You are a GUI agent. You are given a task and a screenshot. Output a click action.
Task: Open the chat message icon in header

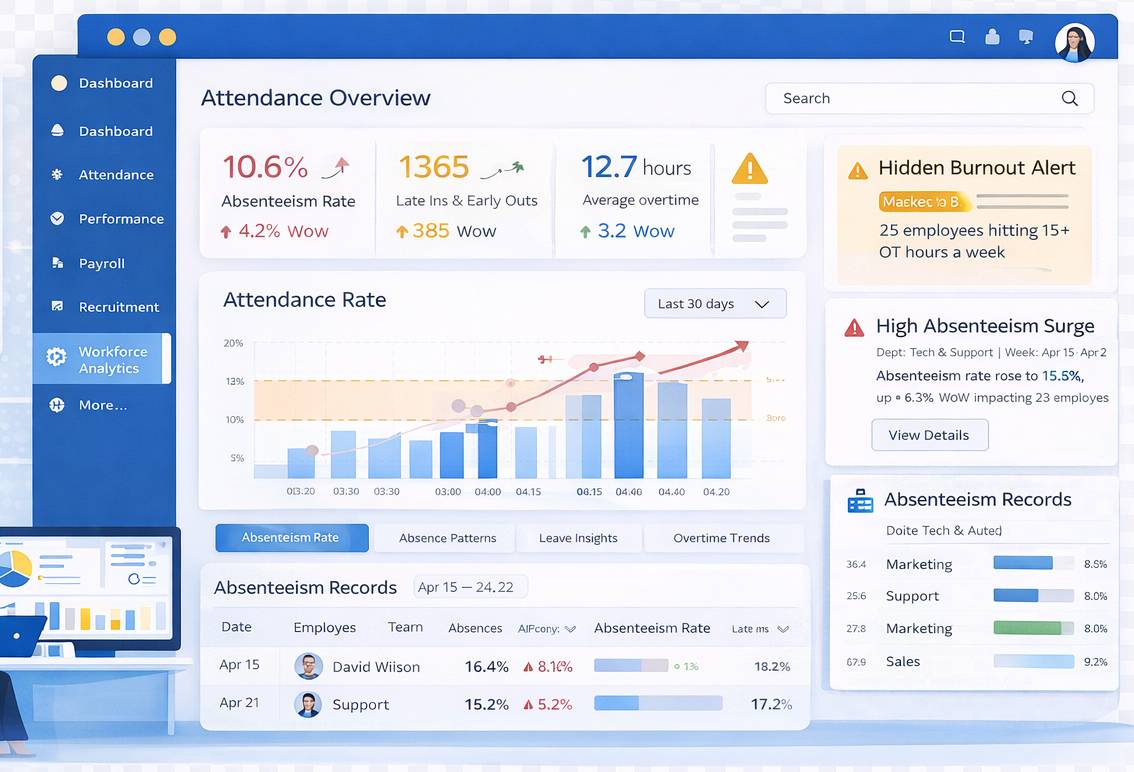[x=957, y=37]
